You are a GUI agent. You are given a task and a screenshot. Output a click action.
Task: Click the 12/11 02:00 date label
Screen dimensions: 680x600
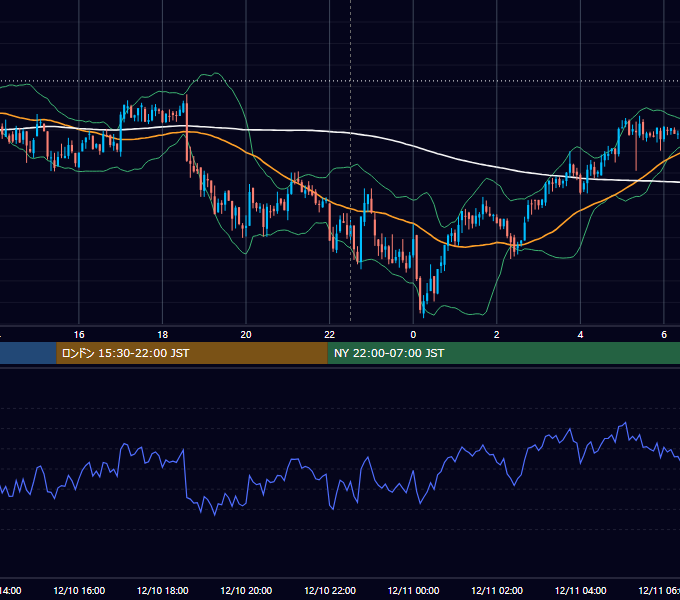pos(497,590)
